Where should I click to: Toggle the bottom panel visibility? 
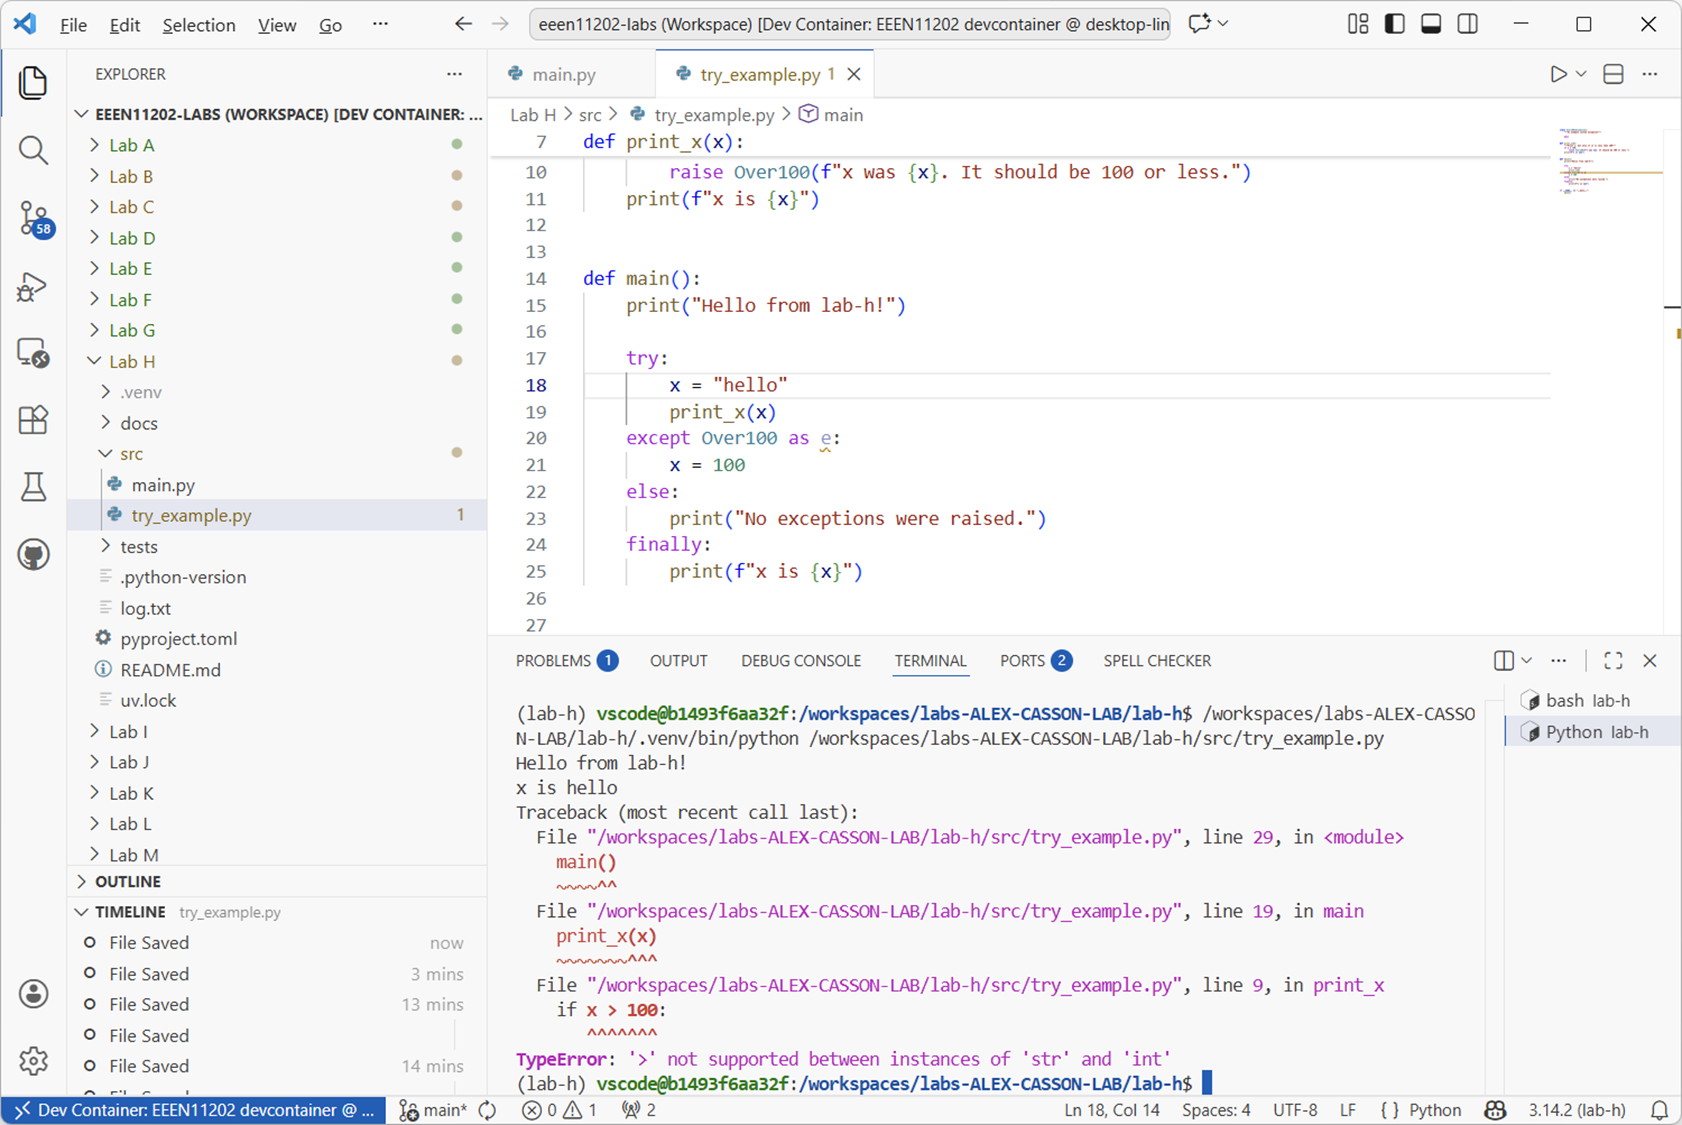point(1431,24)
